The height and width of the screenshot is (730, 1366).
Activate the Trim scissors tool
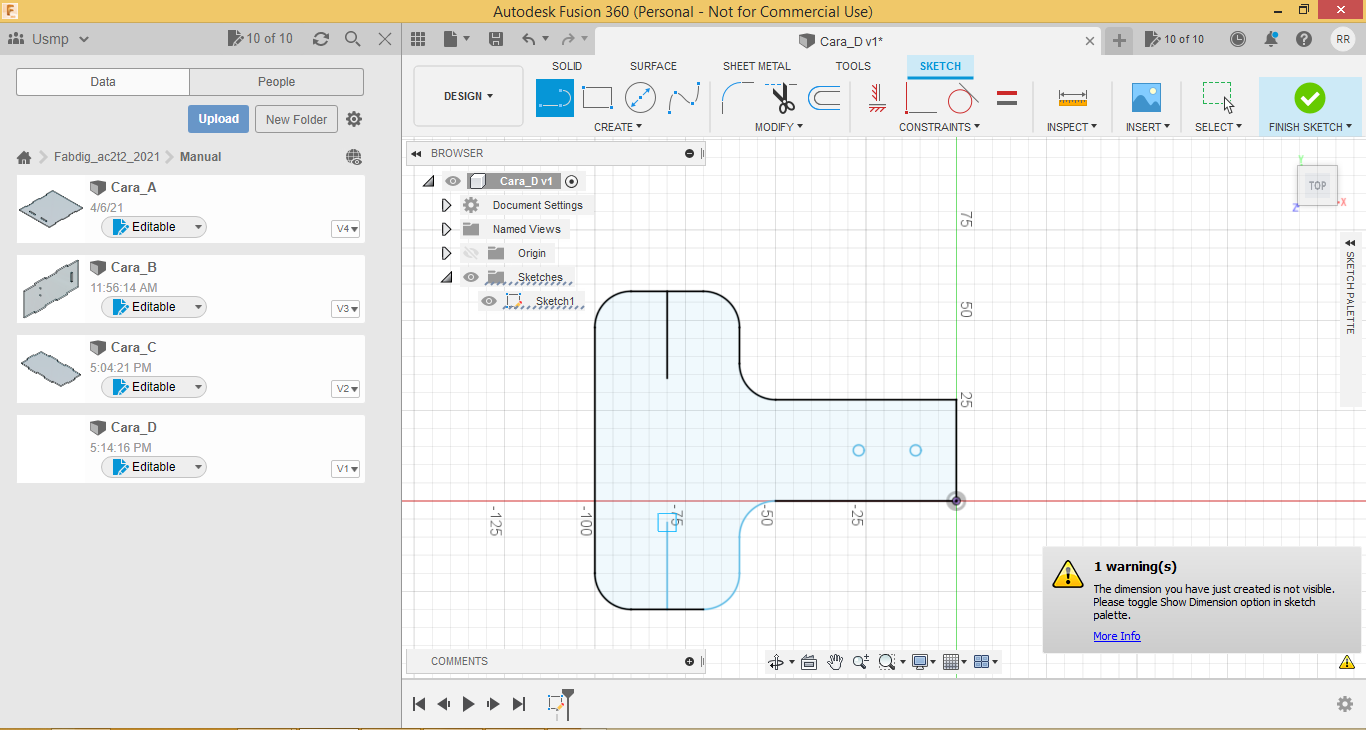click(x=781, y=98)
